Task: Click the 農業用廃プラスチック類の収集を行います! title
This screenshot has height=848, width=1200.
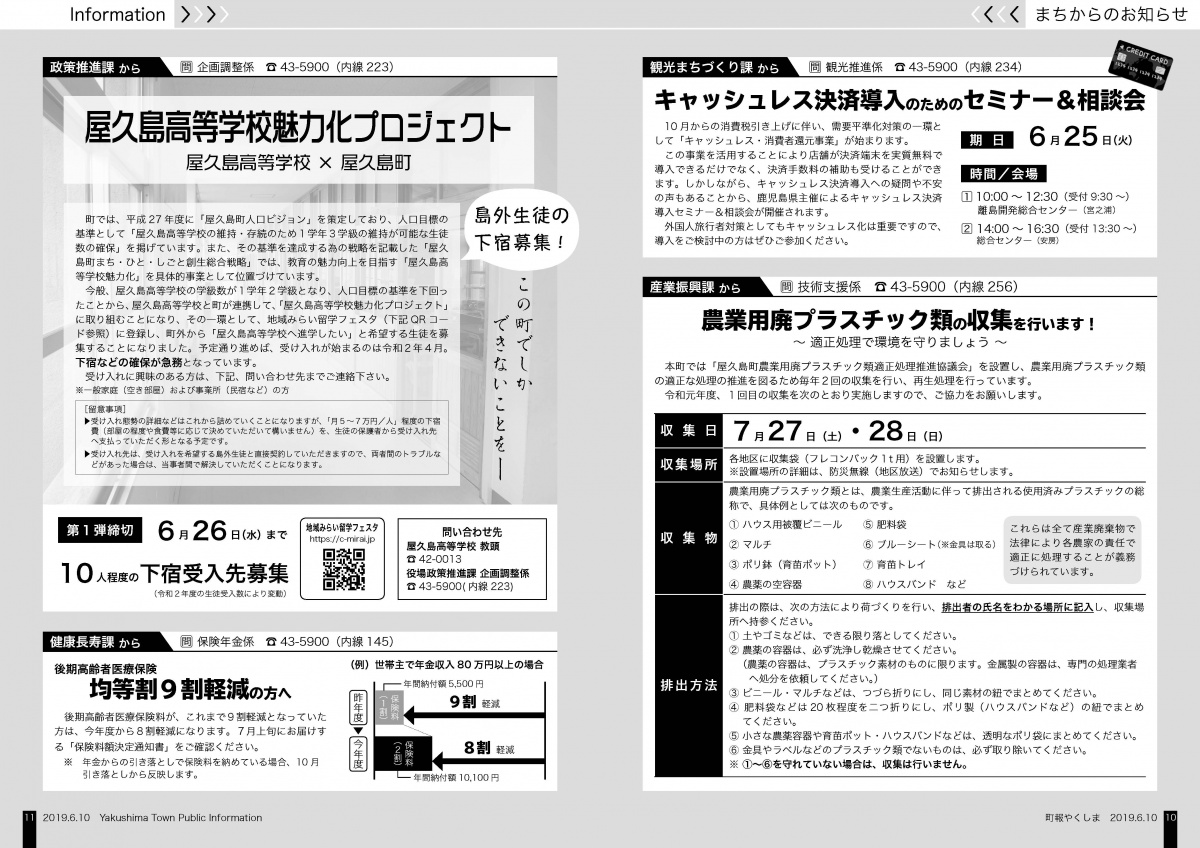Action: pos(899,323)
